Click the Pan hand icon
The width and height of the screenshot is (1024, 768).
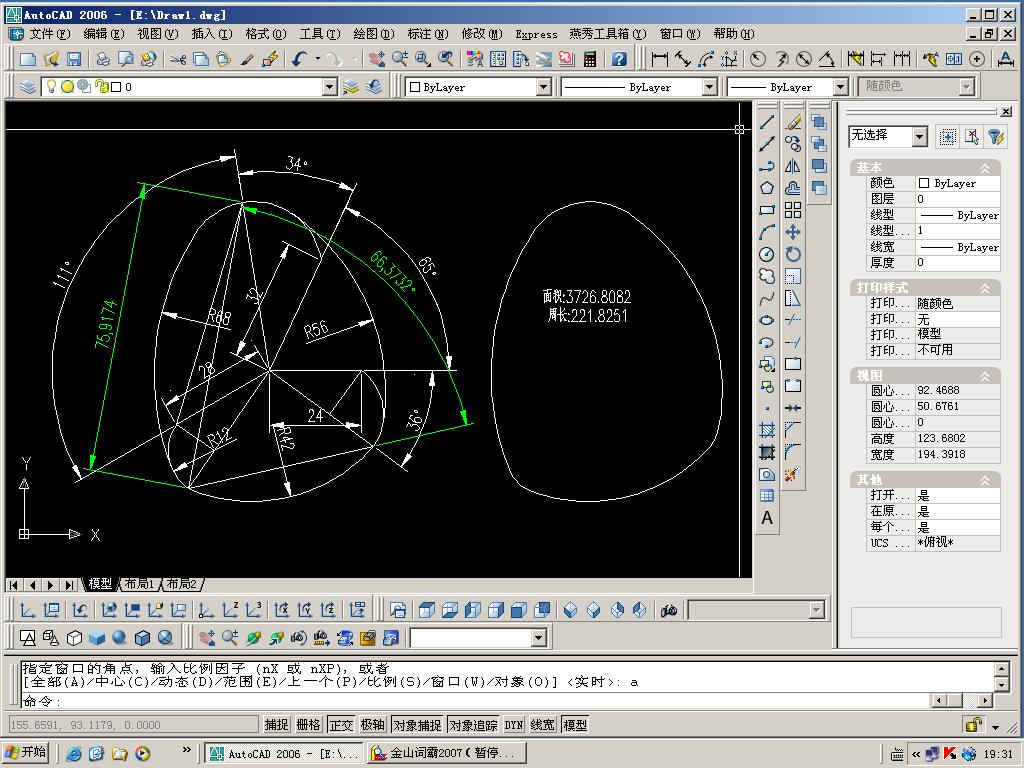click(376, 59)
